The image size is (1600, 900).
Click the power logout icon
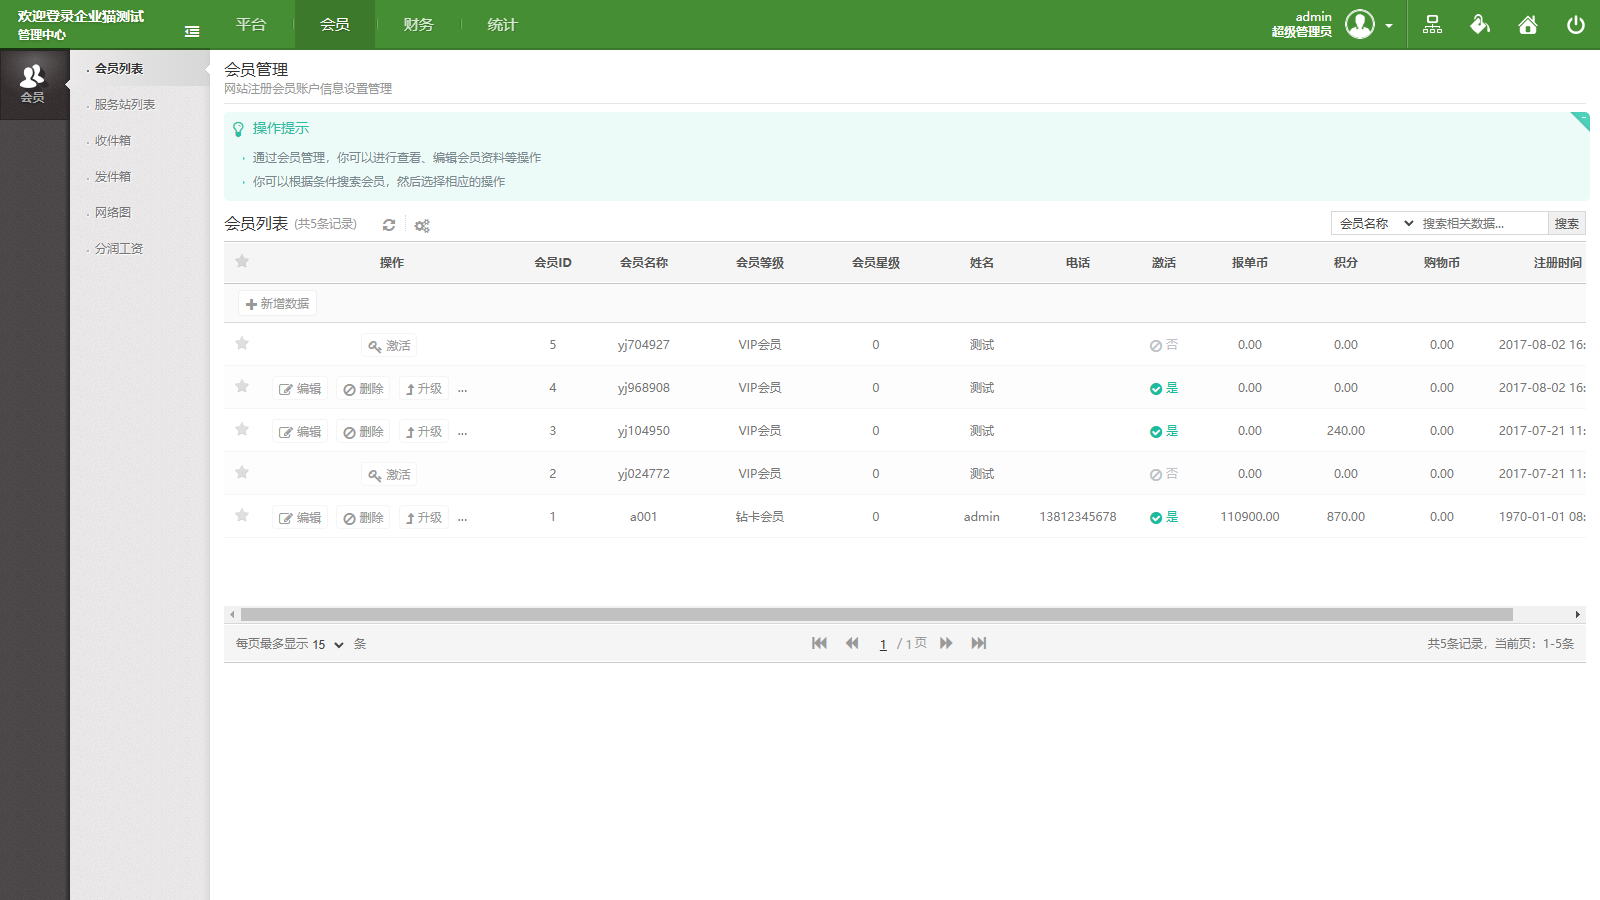point(1575,25)
